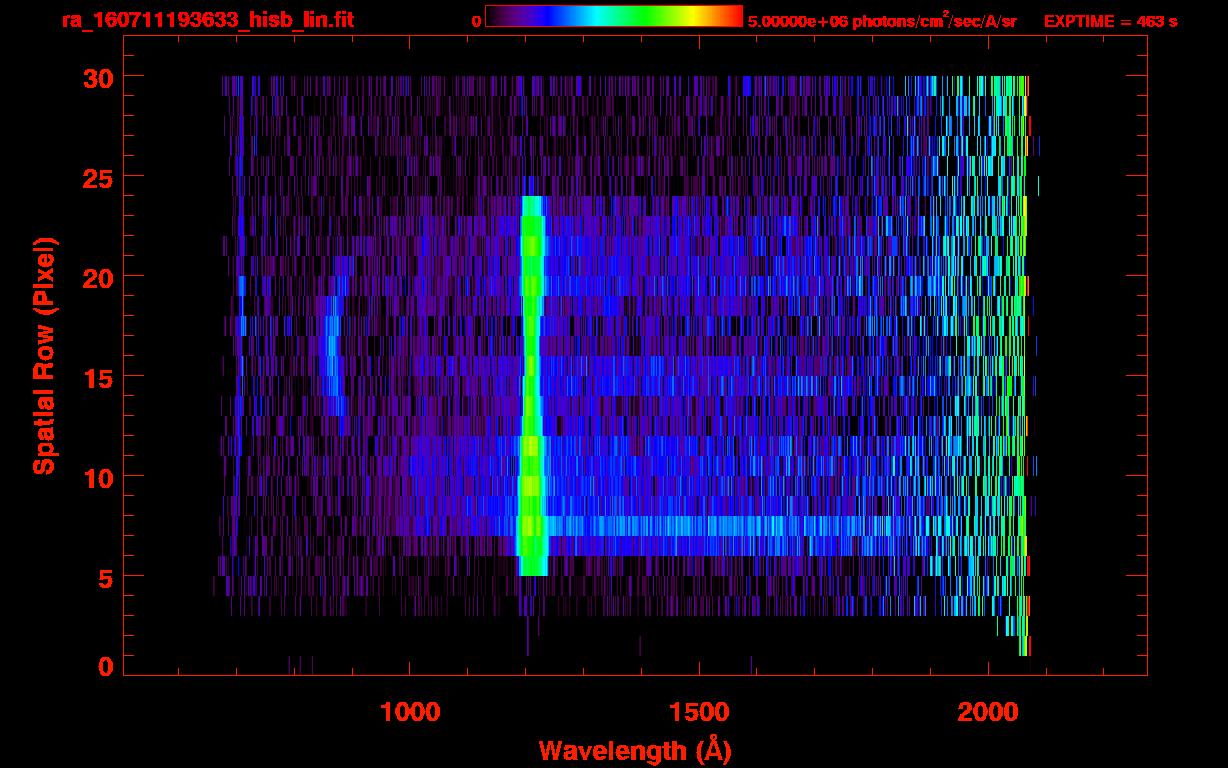Click the 2000 wavelength tick label
Viewport: 1228px width, 768px height.
point(987,712)
